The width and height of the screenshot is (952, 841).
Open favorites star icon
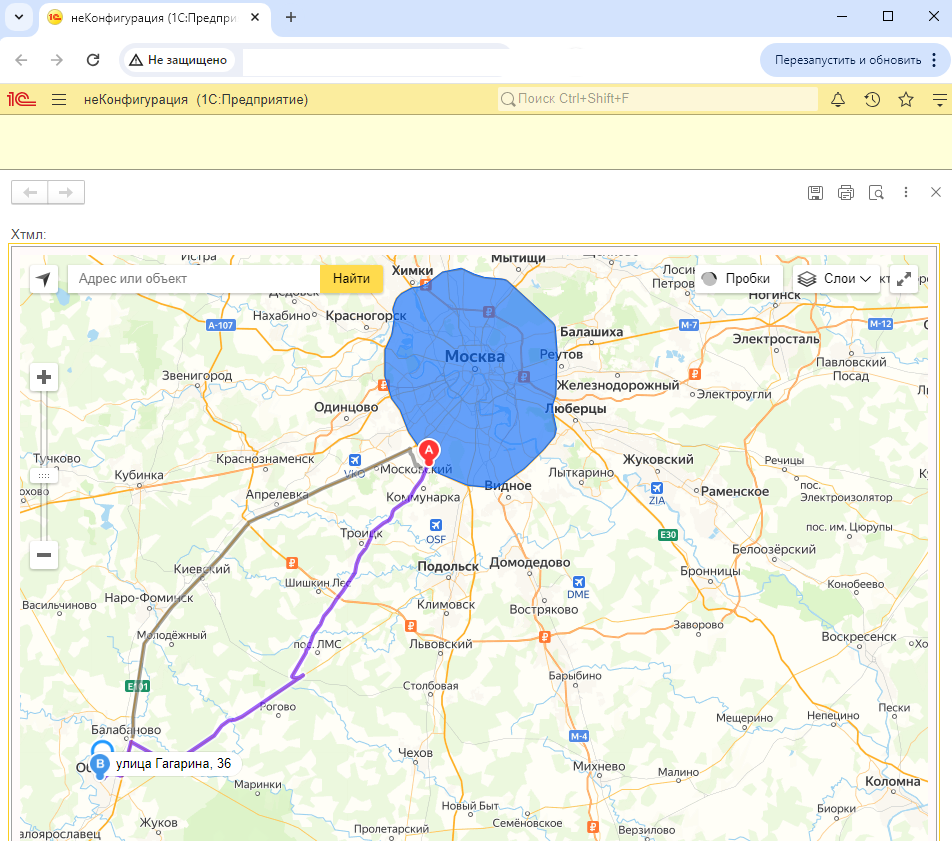point(906,100)
